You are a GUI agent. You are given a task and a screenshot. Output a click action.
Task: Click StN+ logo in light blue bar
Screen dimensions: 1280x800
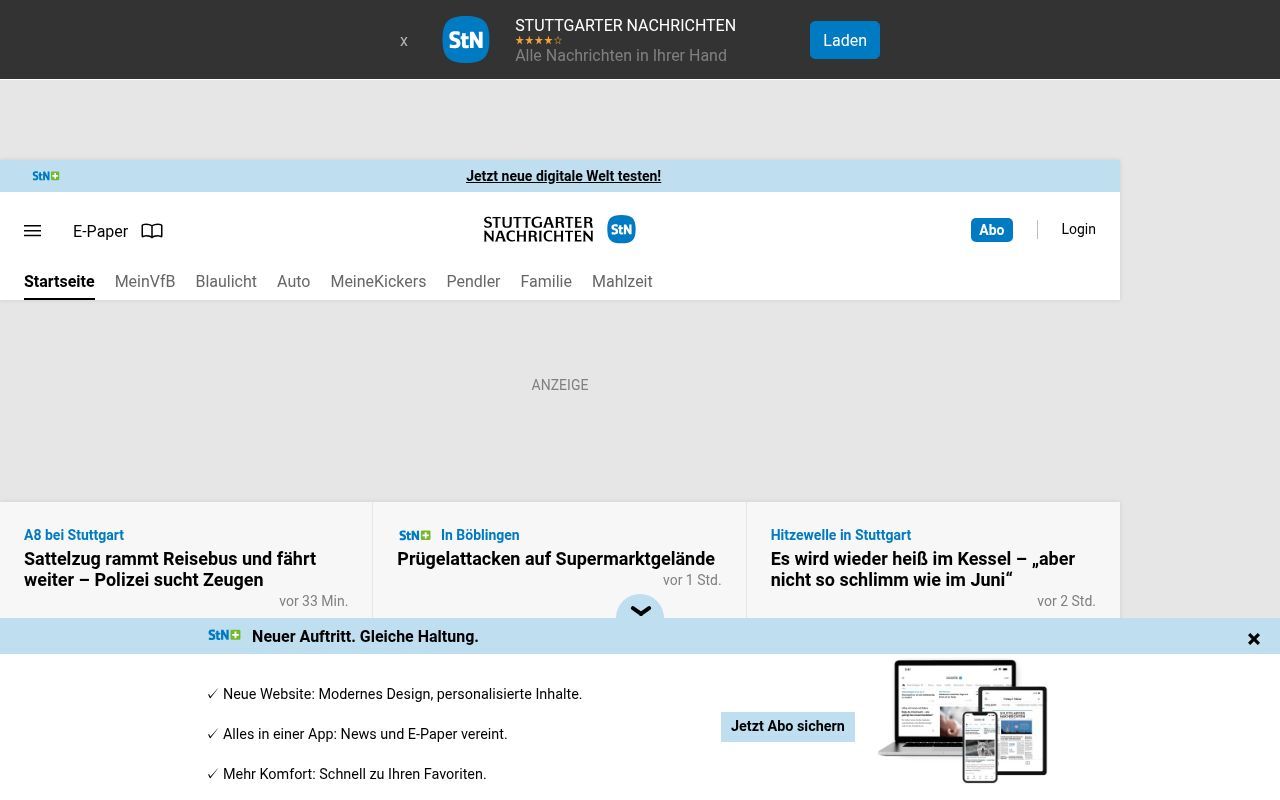(x=46, y=176)
